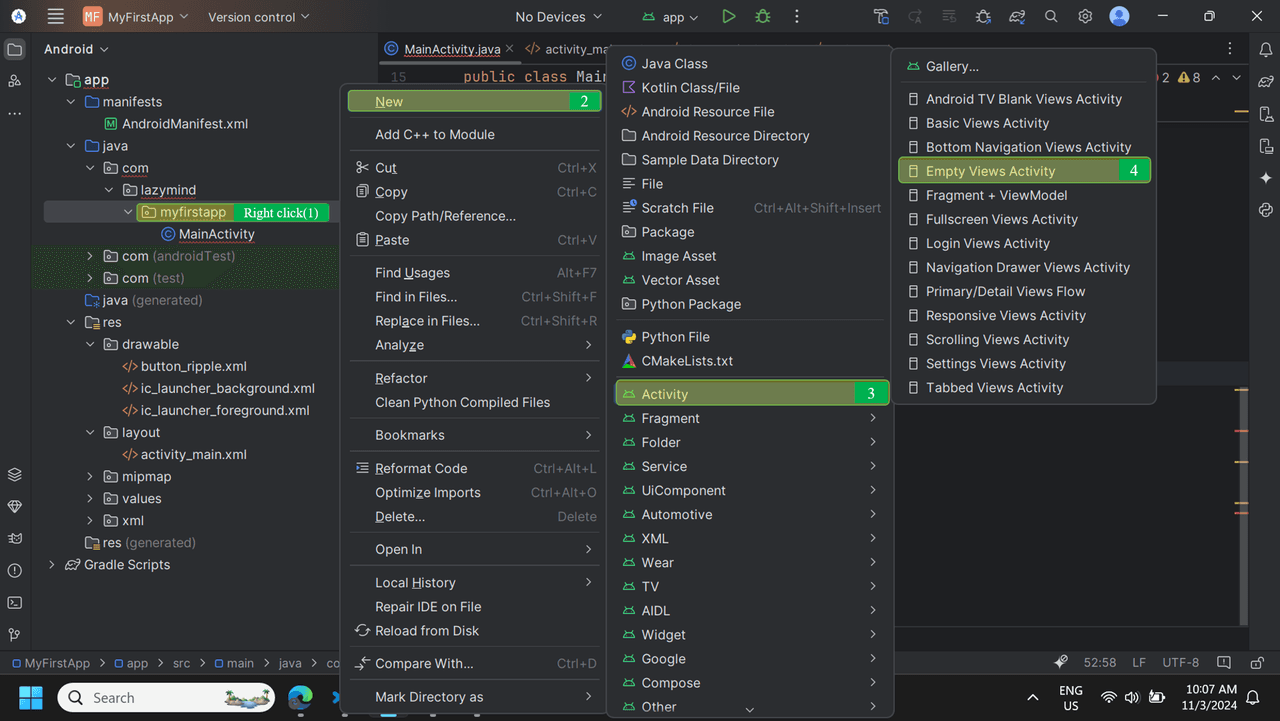
Task: Select Find Usages menu entry
Action: pyautogui.click(x=474, y=272)
